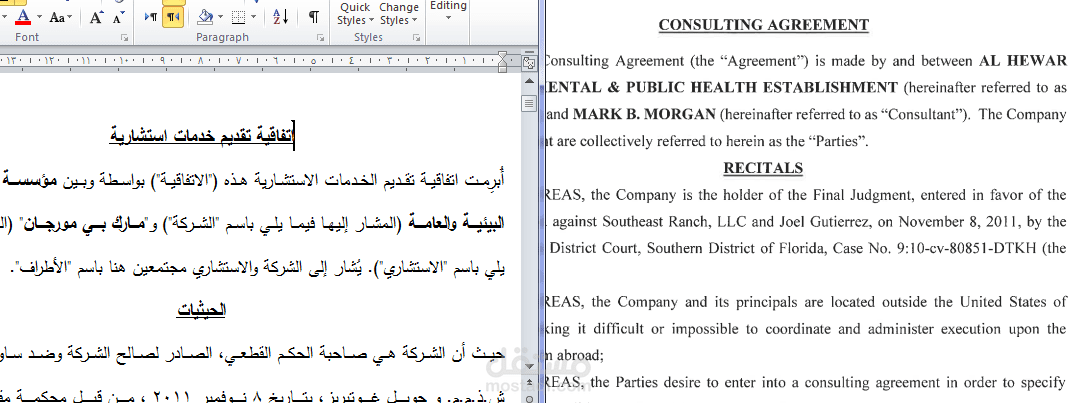Click the Arabic title 'اتفاقية تقديم خدمات استشارية'
This screenshot has height=403, width=1078.
click(201, 135)
